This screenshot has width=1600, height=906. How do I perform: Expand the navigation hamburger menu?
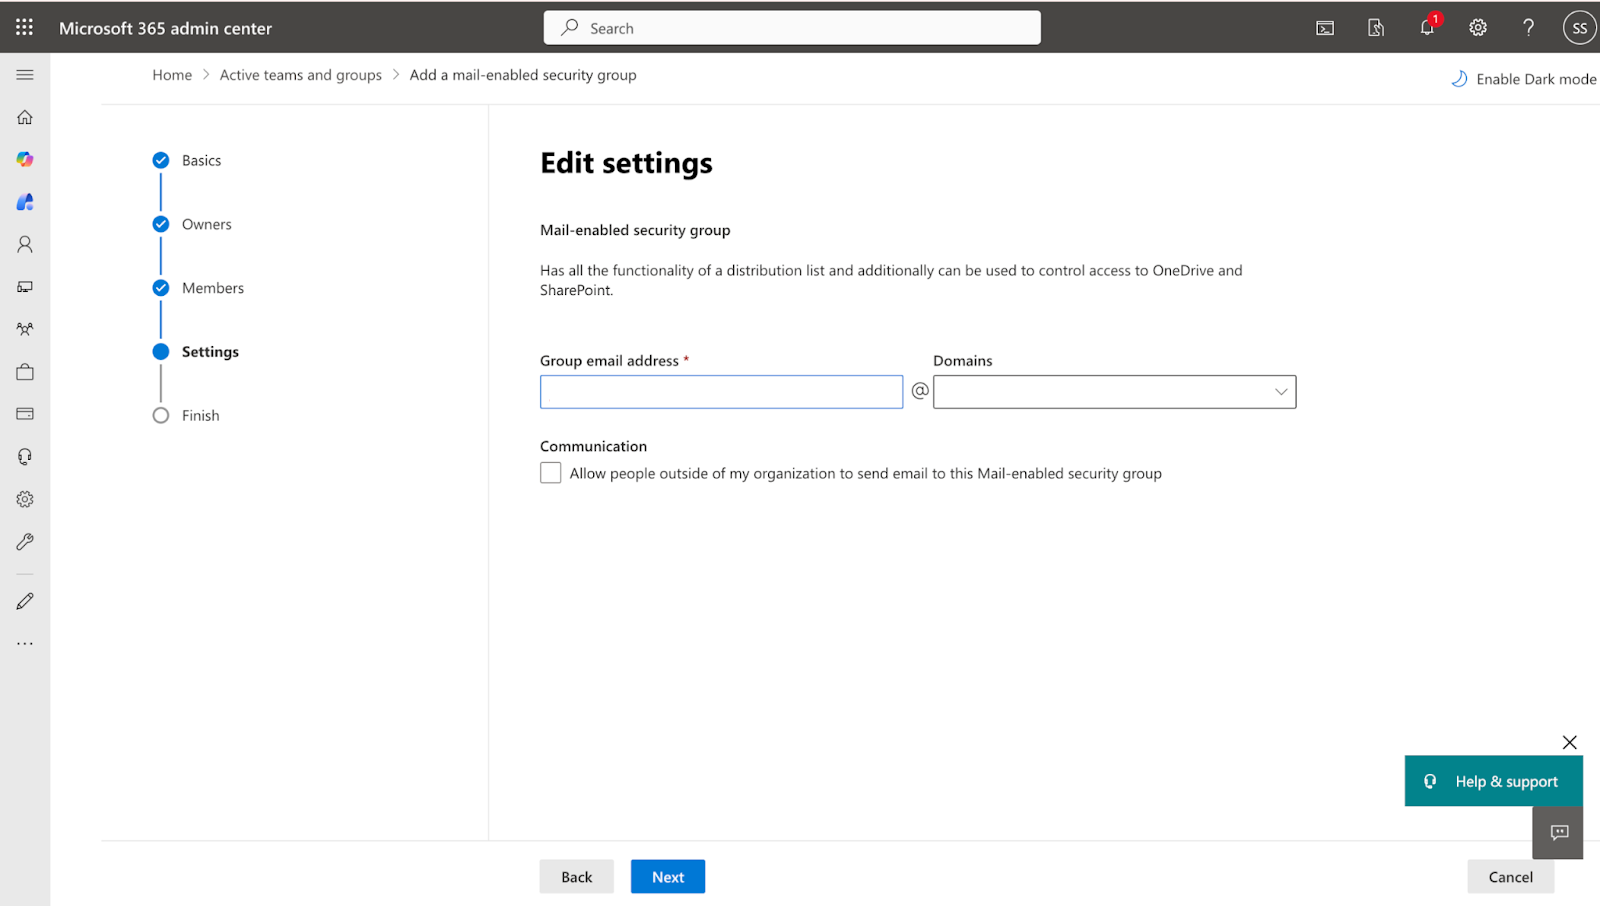(x=25, y=75)
